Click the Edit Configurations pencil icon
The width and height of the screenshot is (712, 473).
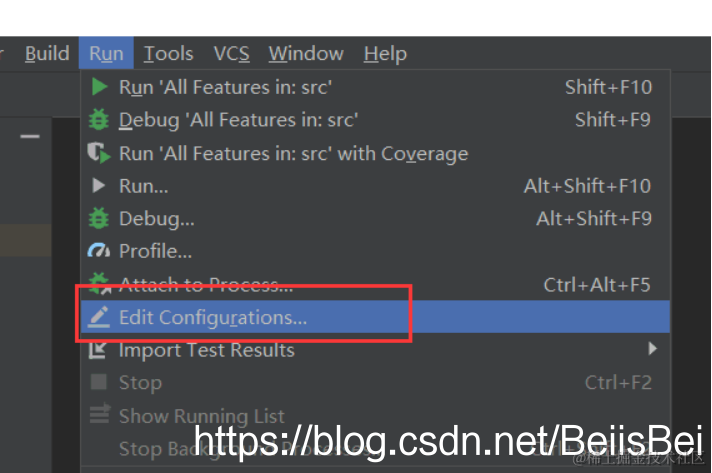(99, 317)
